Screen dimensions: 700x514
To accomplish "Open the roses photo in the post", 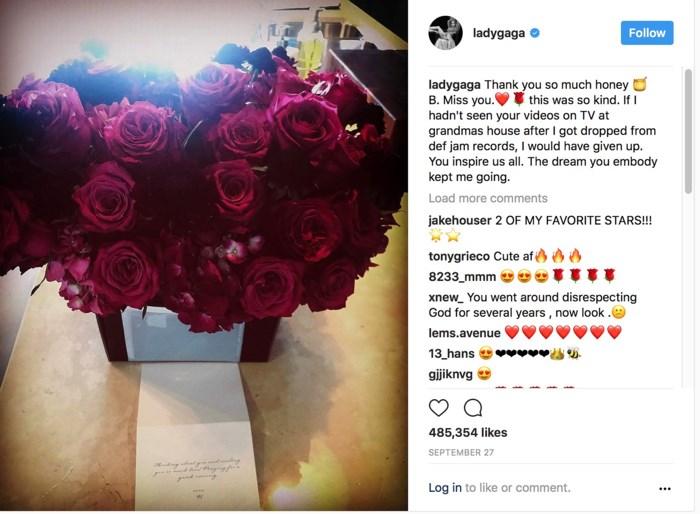I will tap(204, 255).
